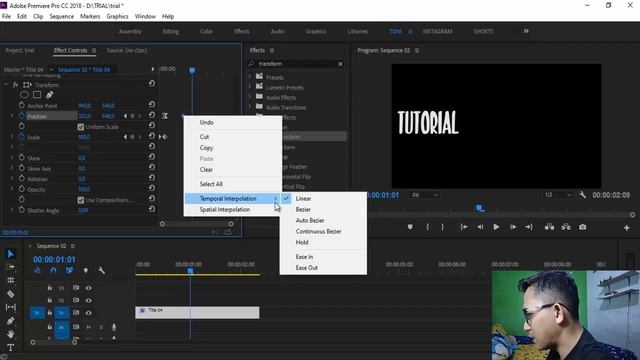Viewport: 640px width, 360px height.
Task: Select the Type tool
Action: click(11, 347)
